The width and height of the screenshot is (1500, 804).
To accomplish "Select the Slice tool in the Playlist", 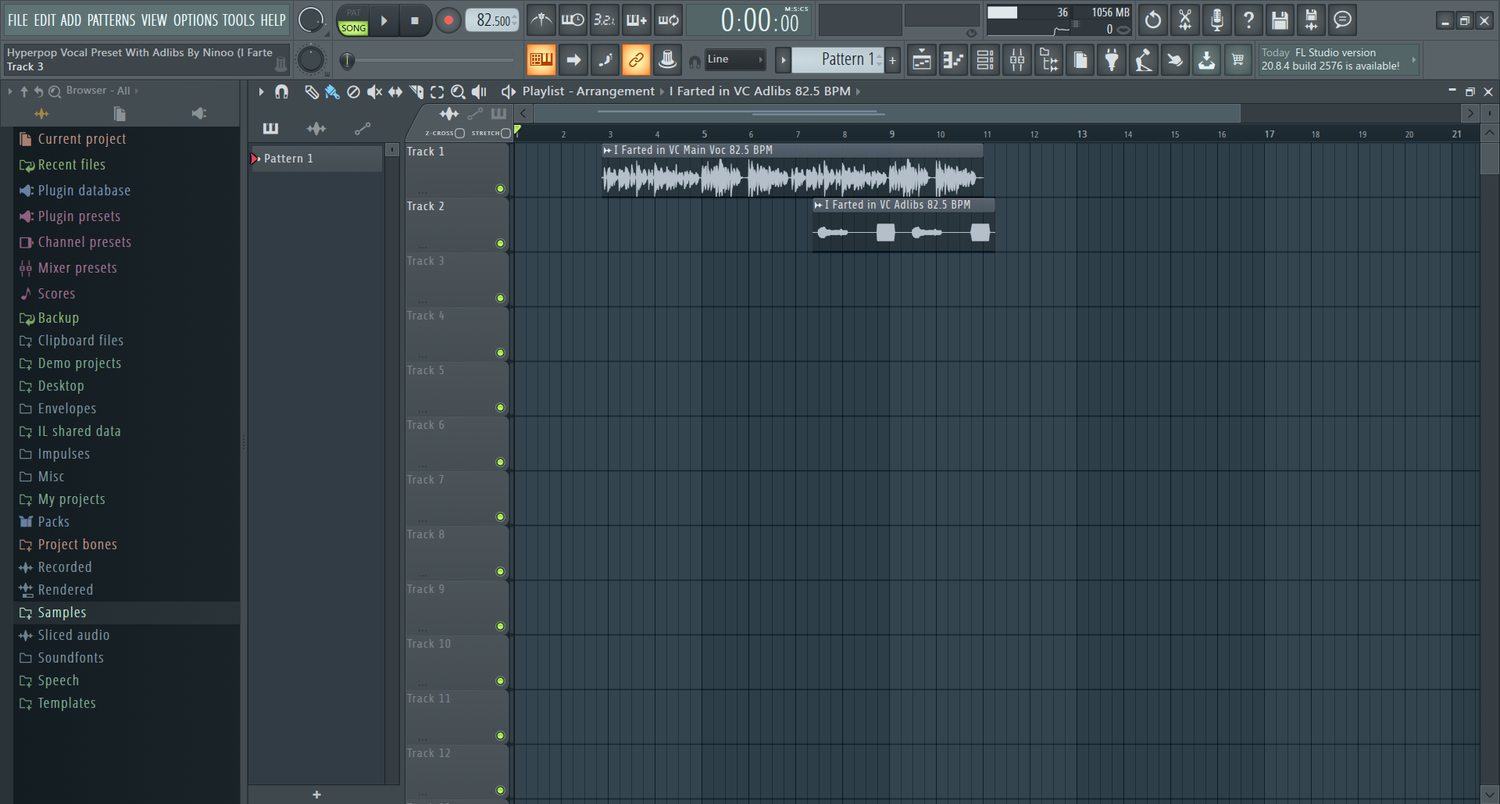I will coord(416,91).
